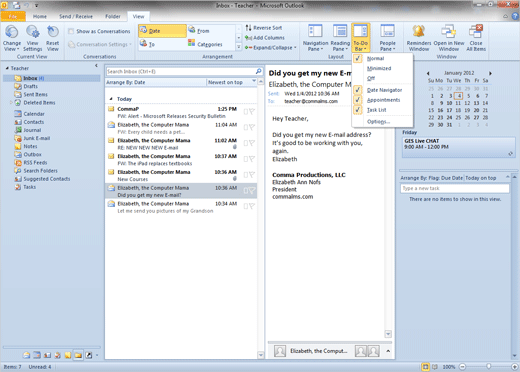Viewport: 520px width, 372px height.
Task: Click the zoom slider in the status bar
Action: point(488,367)
